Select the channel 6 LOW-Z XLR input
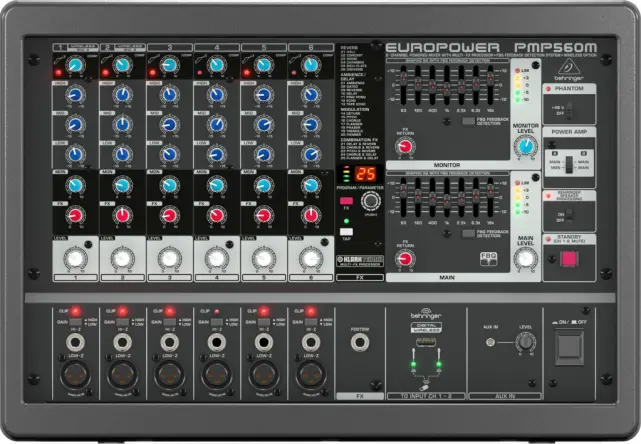 (311, 374)
